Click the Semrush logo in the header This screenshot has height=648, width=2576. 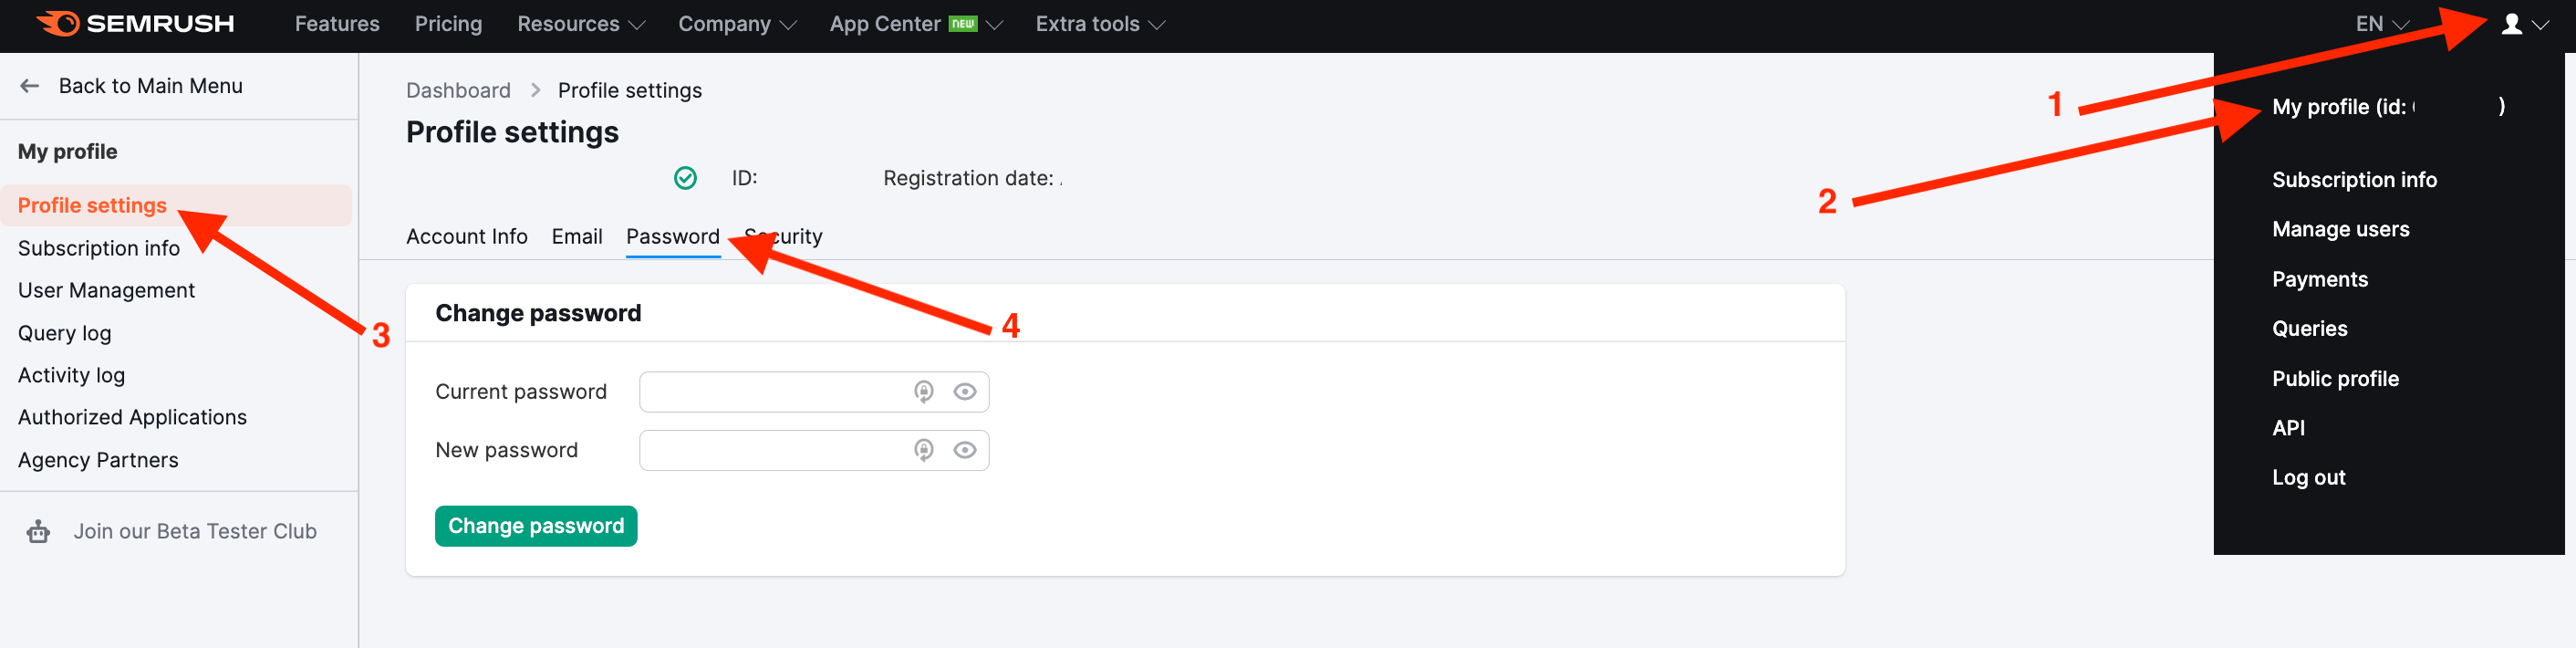click(x=135, y=23)
